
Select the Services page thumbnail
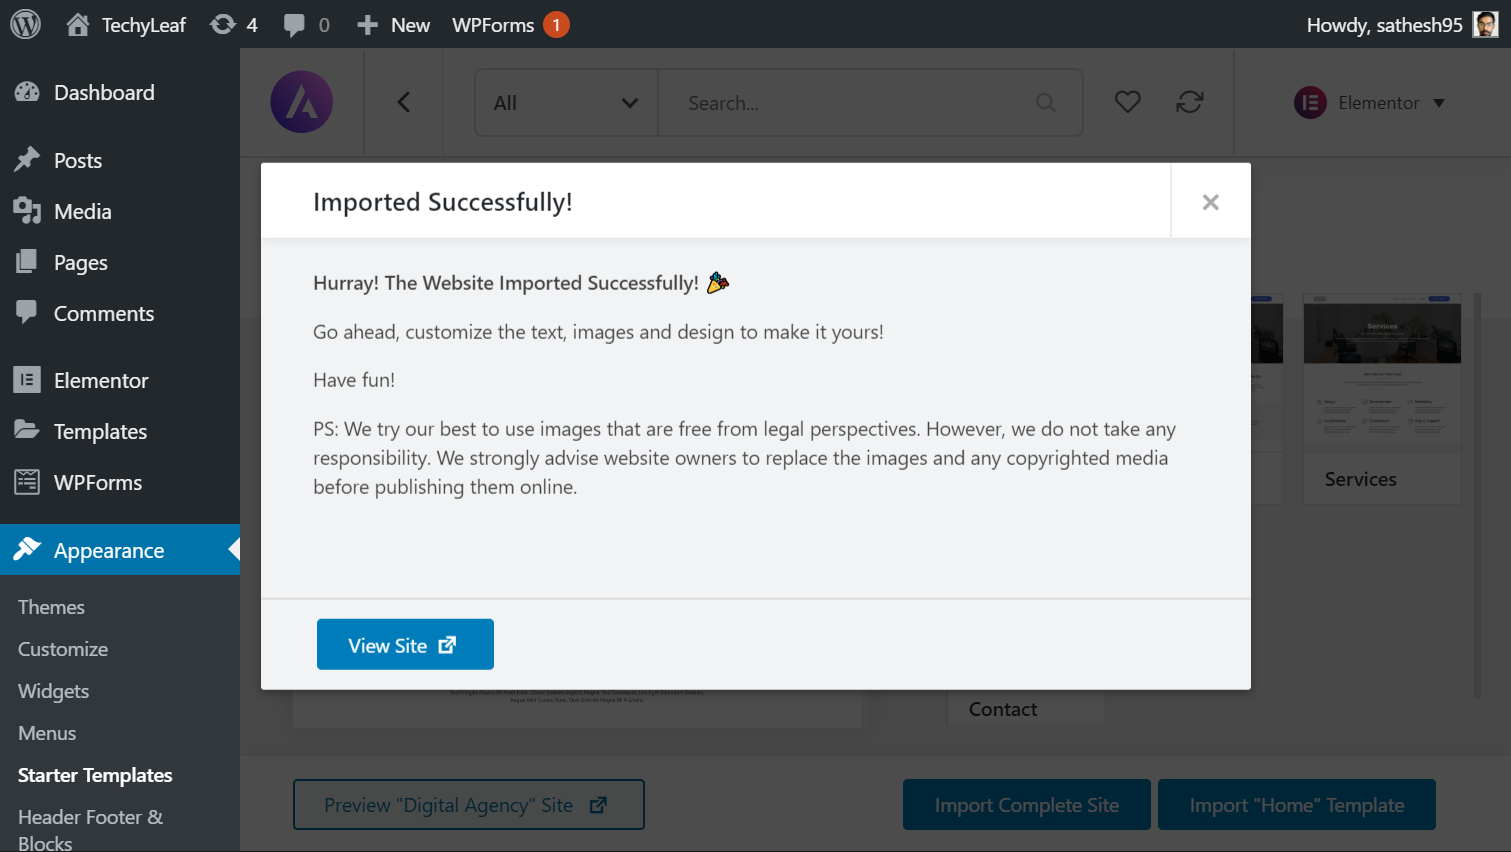tap(1382, 398)
